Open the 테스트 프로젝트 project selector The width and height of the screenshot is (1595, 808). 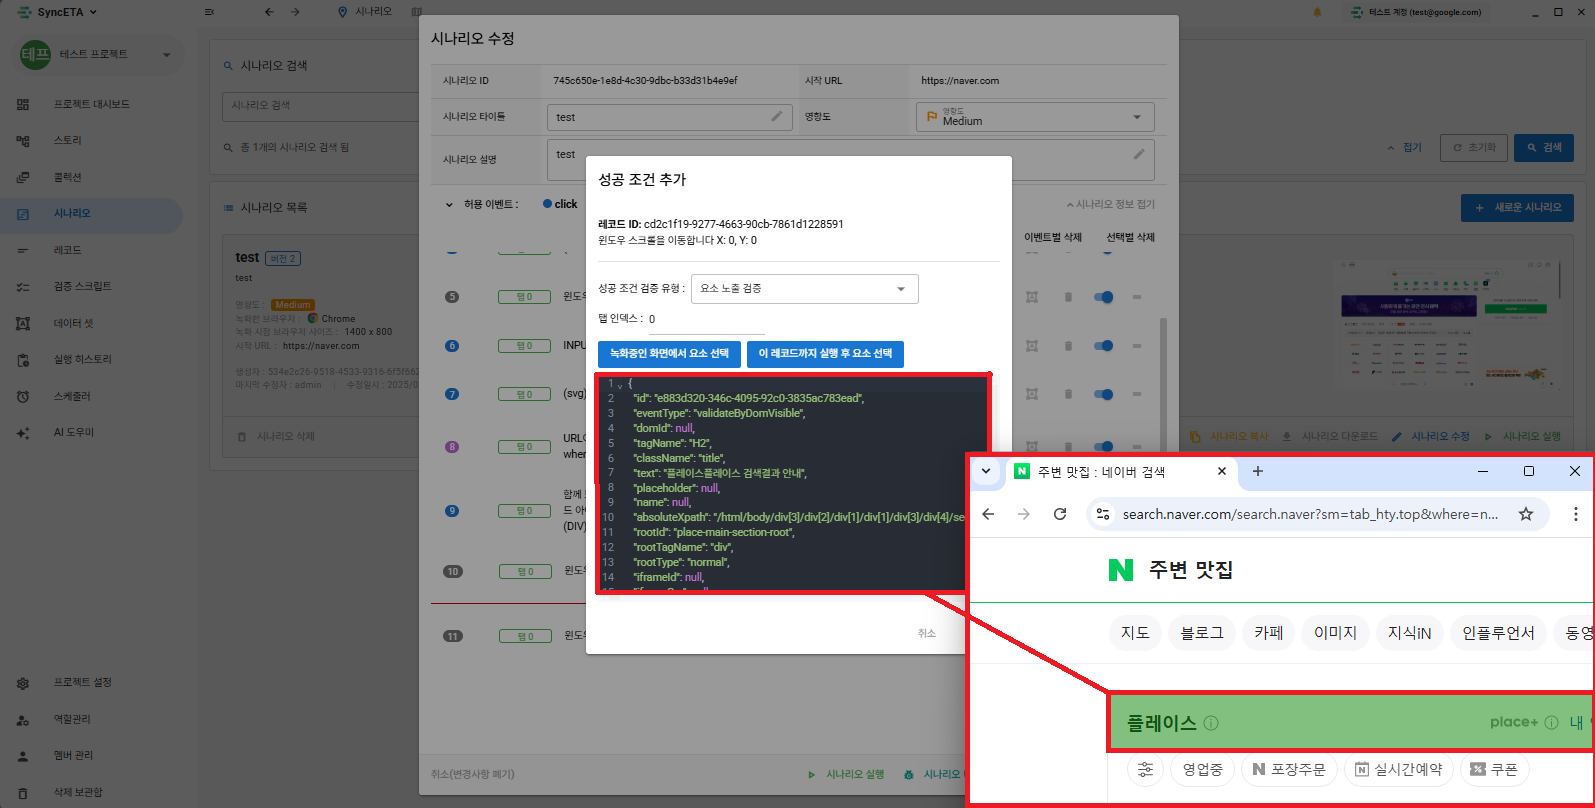(x=98, y=54)
